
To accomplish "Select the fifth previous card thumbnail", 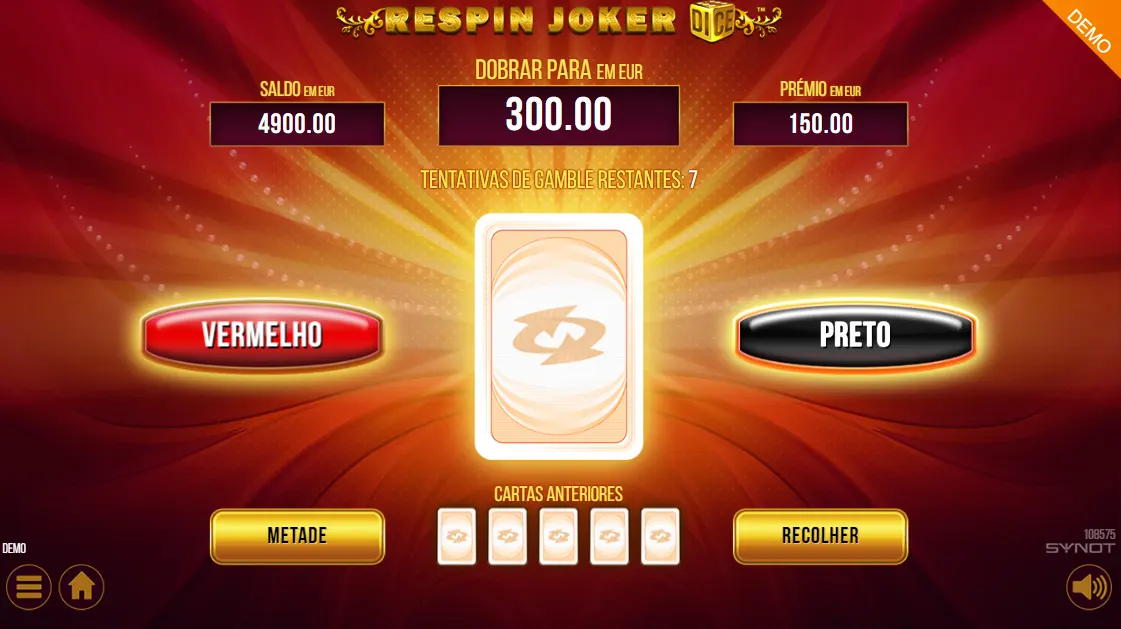I will coord(660,536).
